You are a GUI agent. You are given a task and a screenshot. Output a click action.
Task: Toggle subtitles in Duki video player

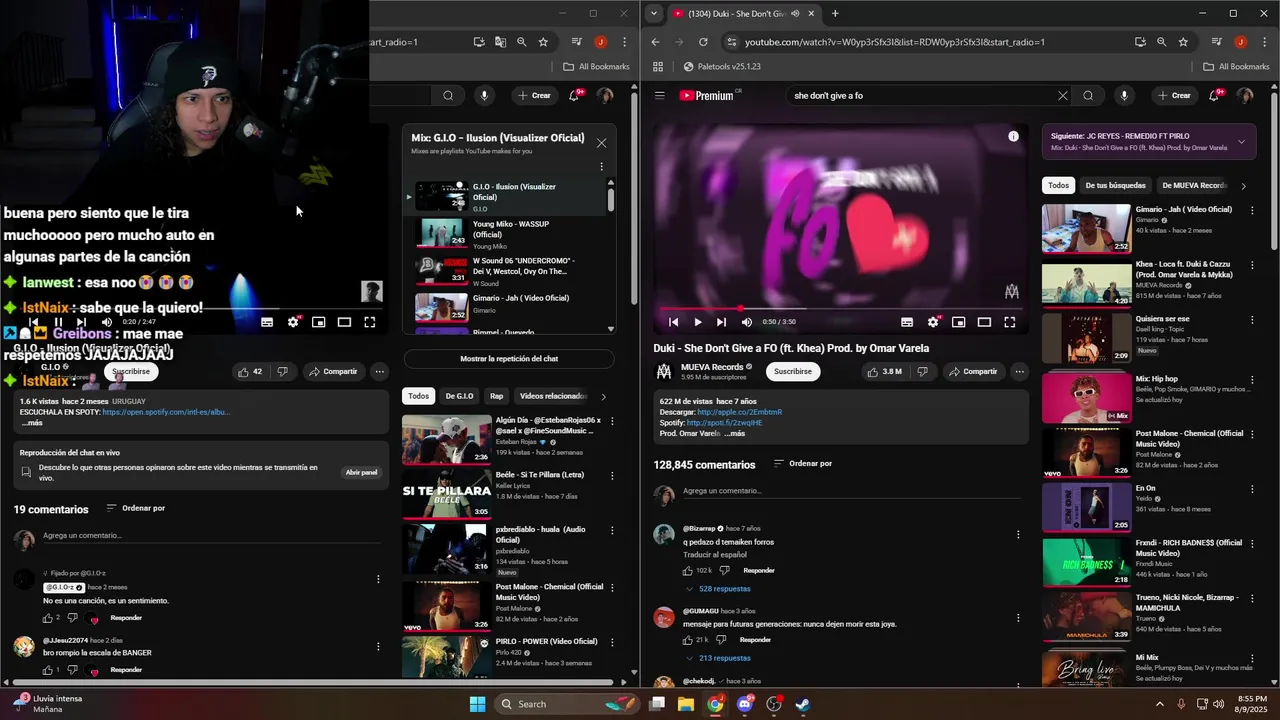[907, 322]
